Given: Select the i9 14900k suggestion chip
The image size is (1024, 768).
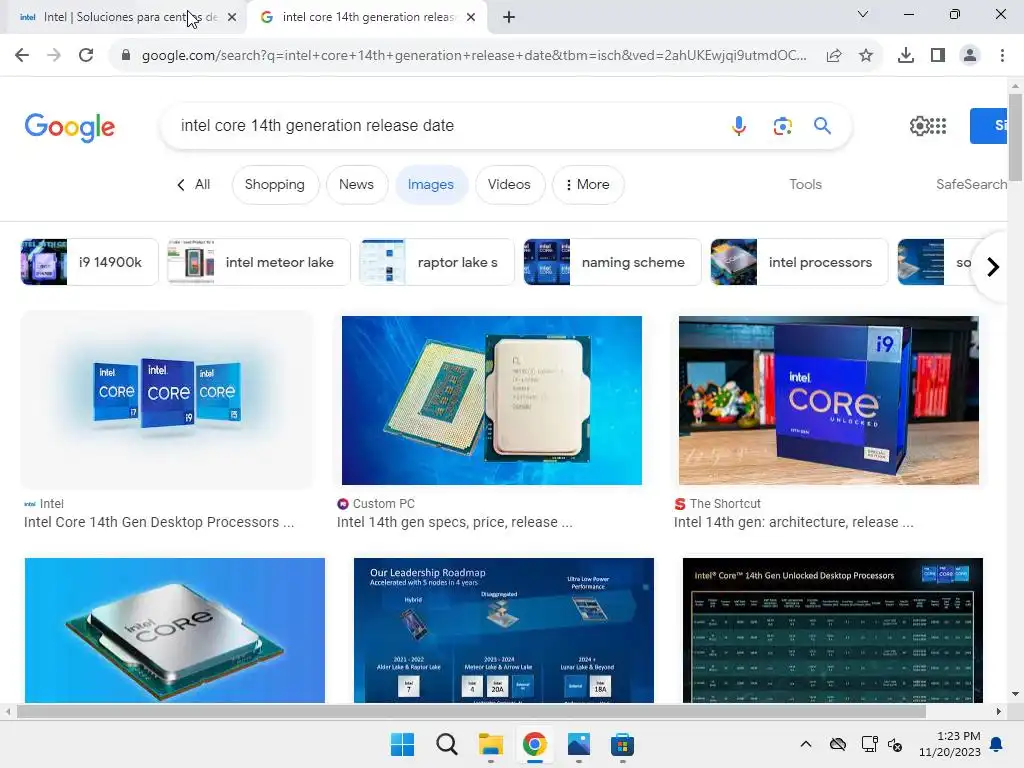Looking at the screenshot, I should click(x=89, y=263).
